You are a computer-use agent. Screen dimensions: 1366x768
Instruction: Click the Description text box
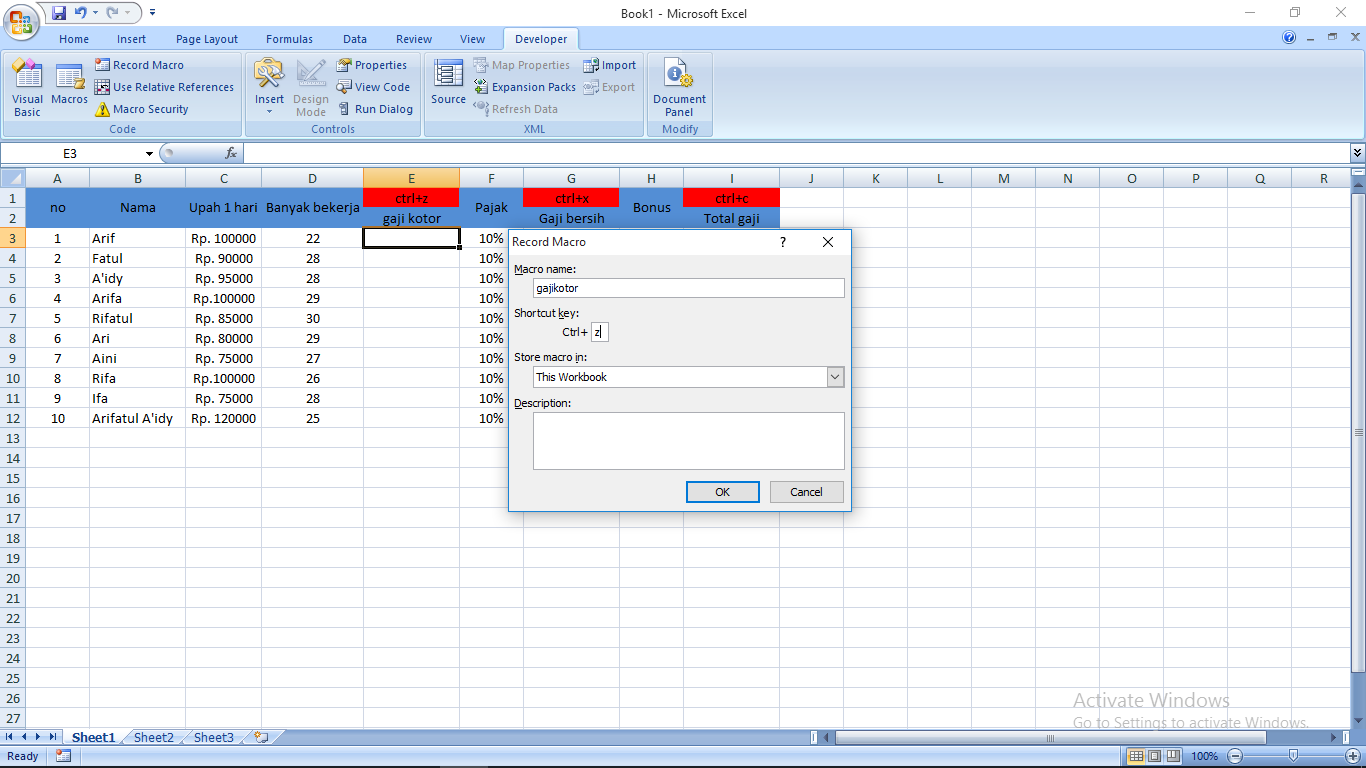pos(689,441)
